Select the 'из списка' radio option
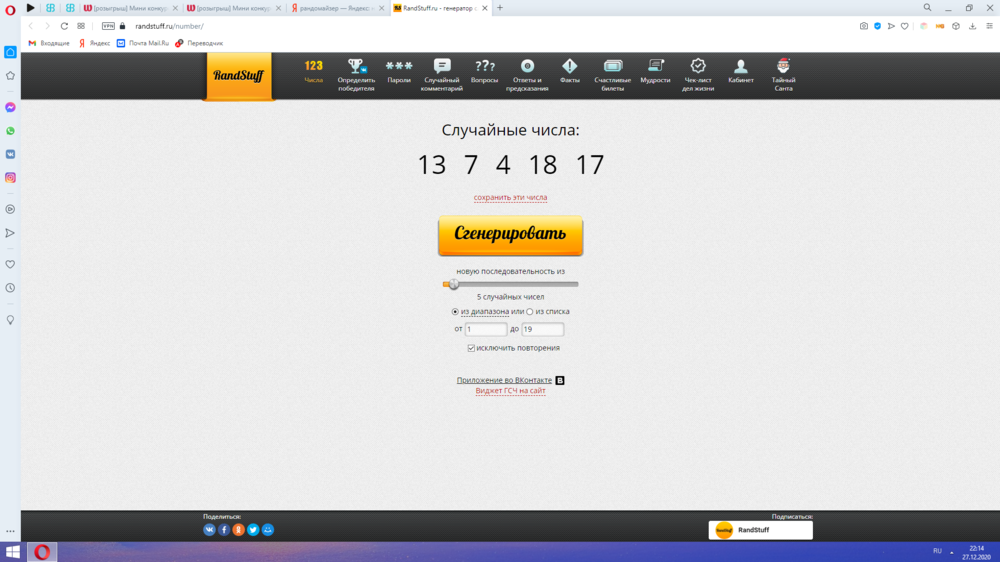This screenshot has width=1000, height=562. click(x=530, y=312)
